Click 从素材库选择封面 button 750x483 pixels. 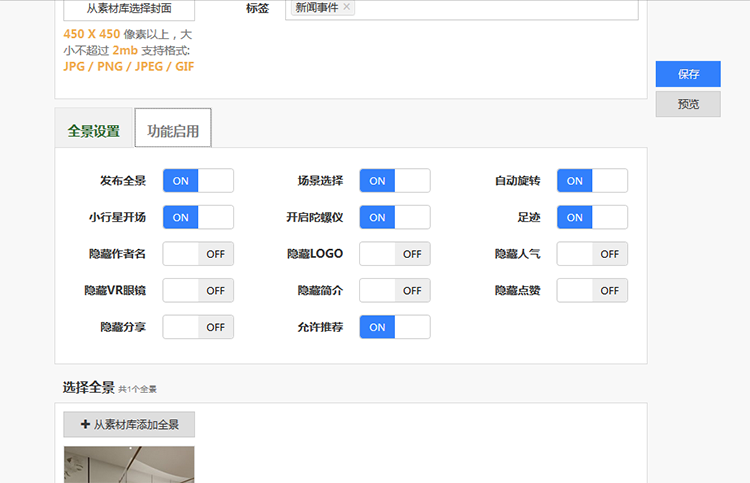coord(129,9)
